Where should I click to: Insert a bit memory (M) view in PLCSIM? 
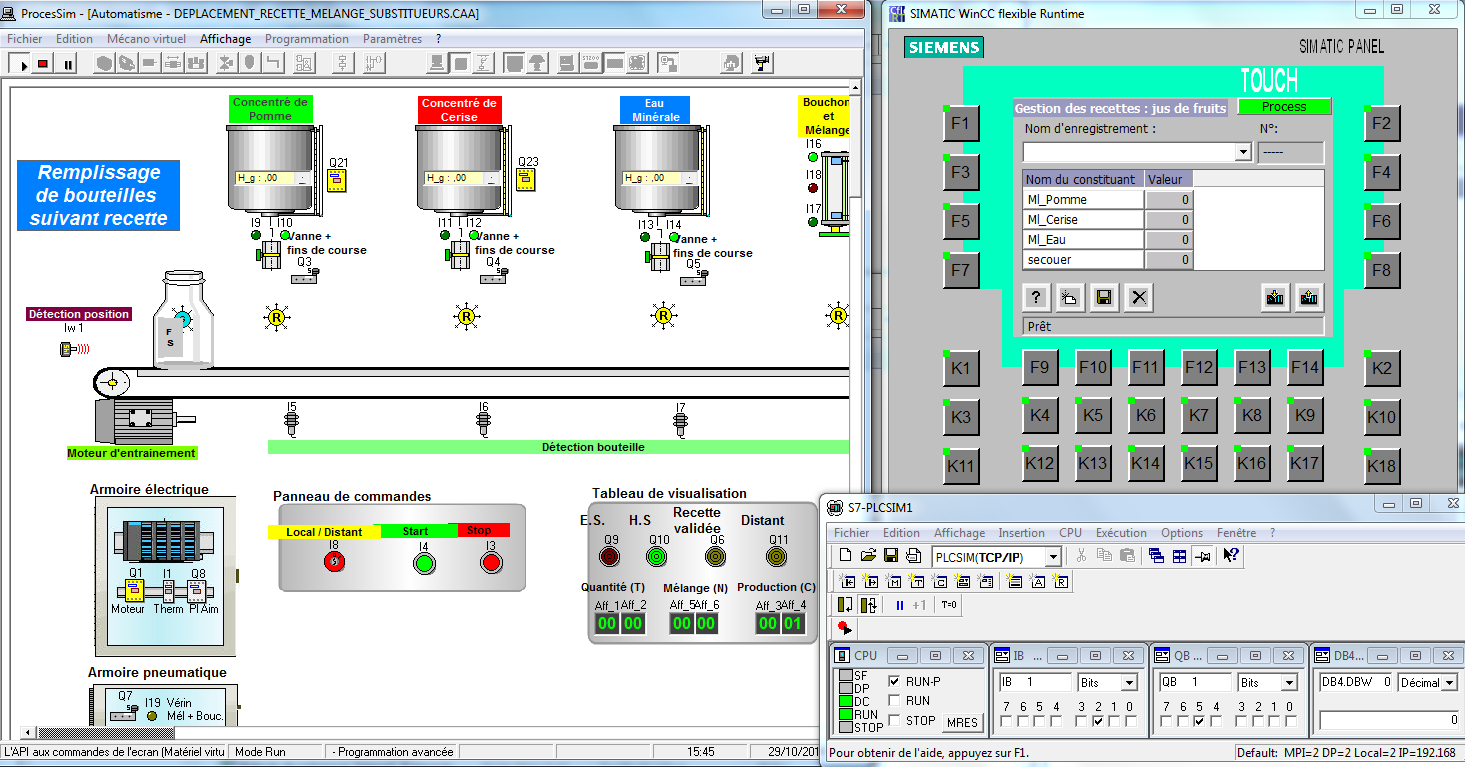tap(894, 582)
